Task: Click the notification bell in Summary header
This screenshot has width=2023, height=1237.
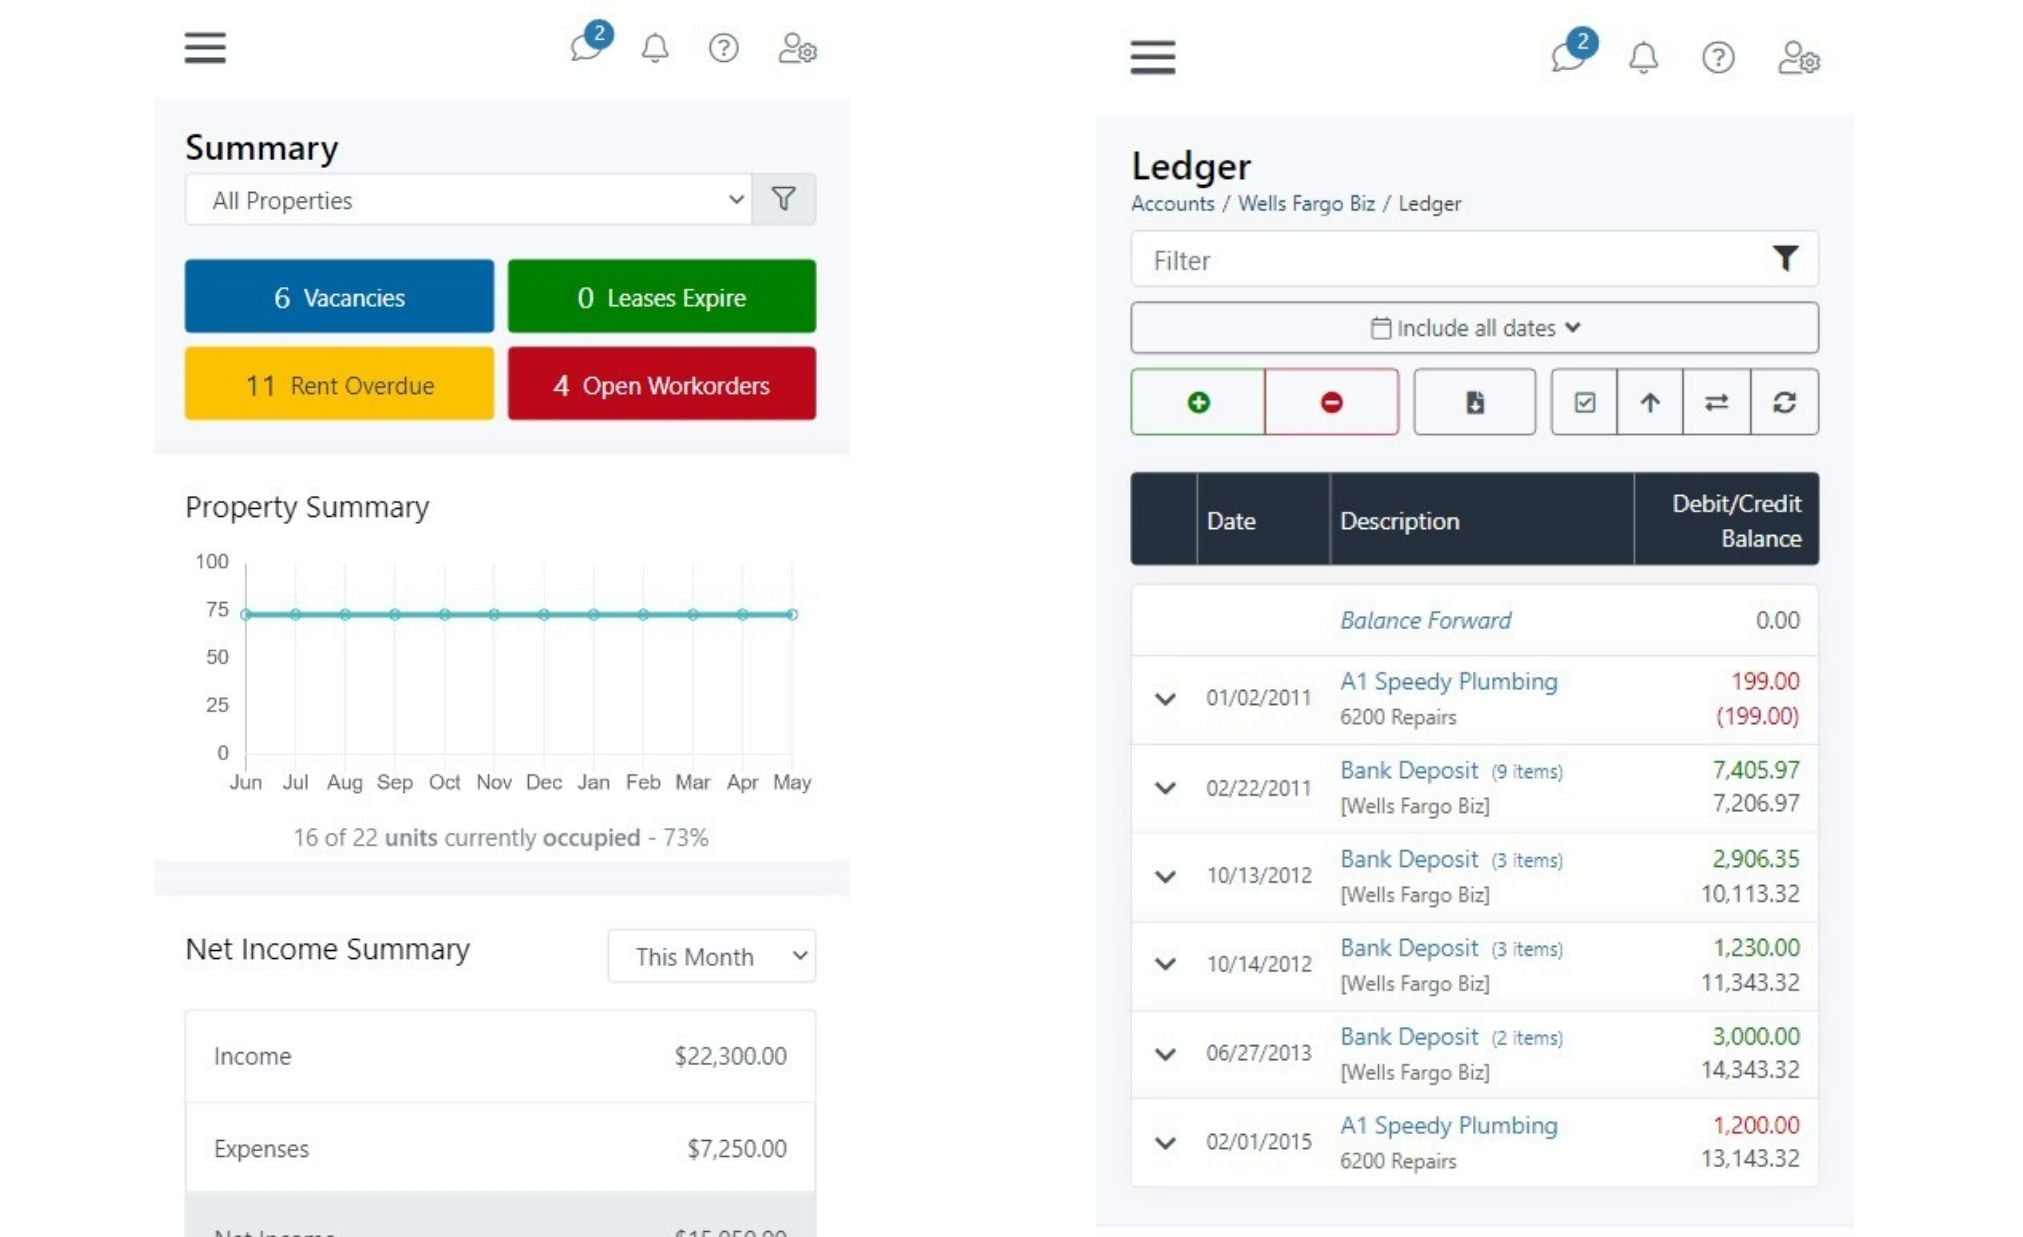Action: point(655,48)
